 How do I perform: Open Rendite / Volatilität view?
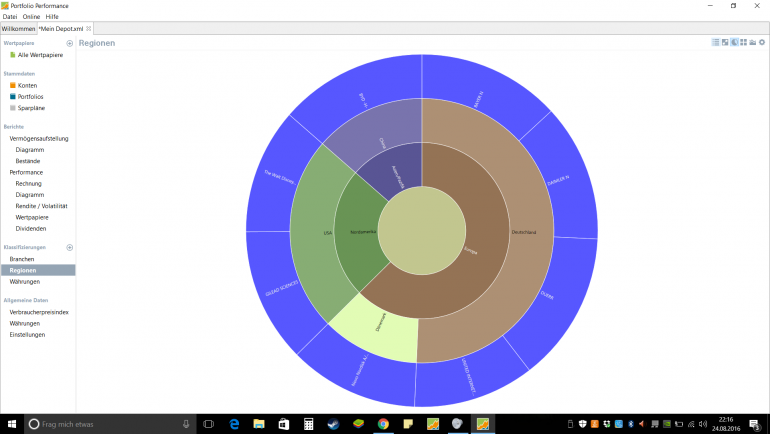[41, 206]
